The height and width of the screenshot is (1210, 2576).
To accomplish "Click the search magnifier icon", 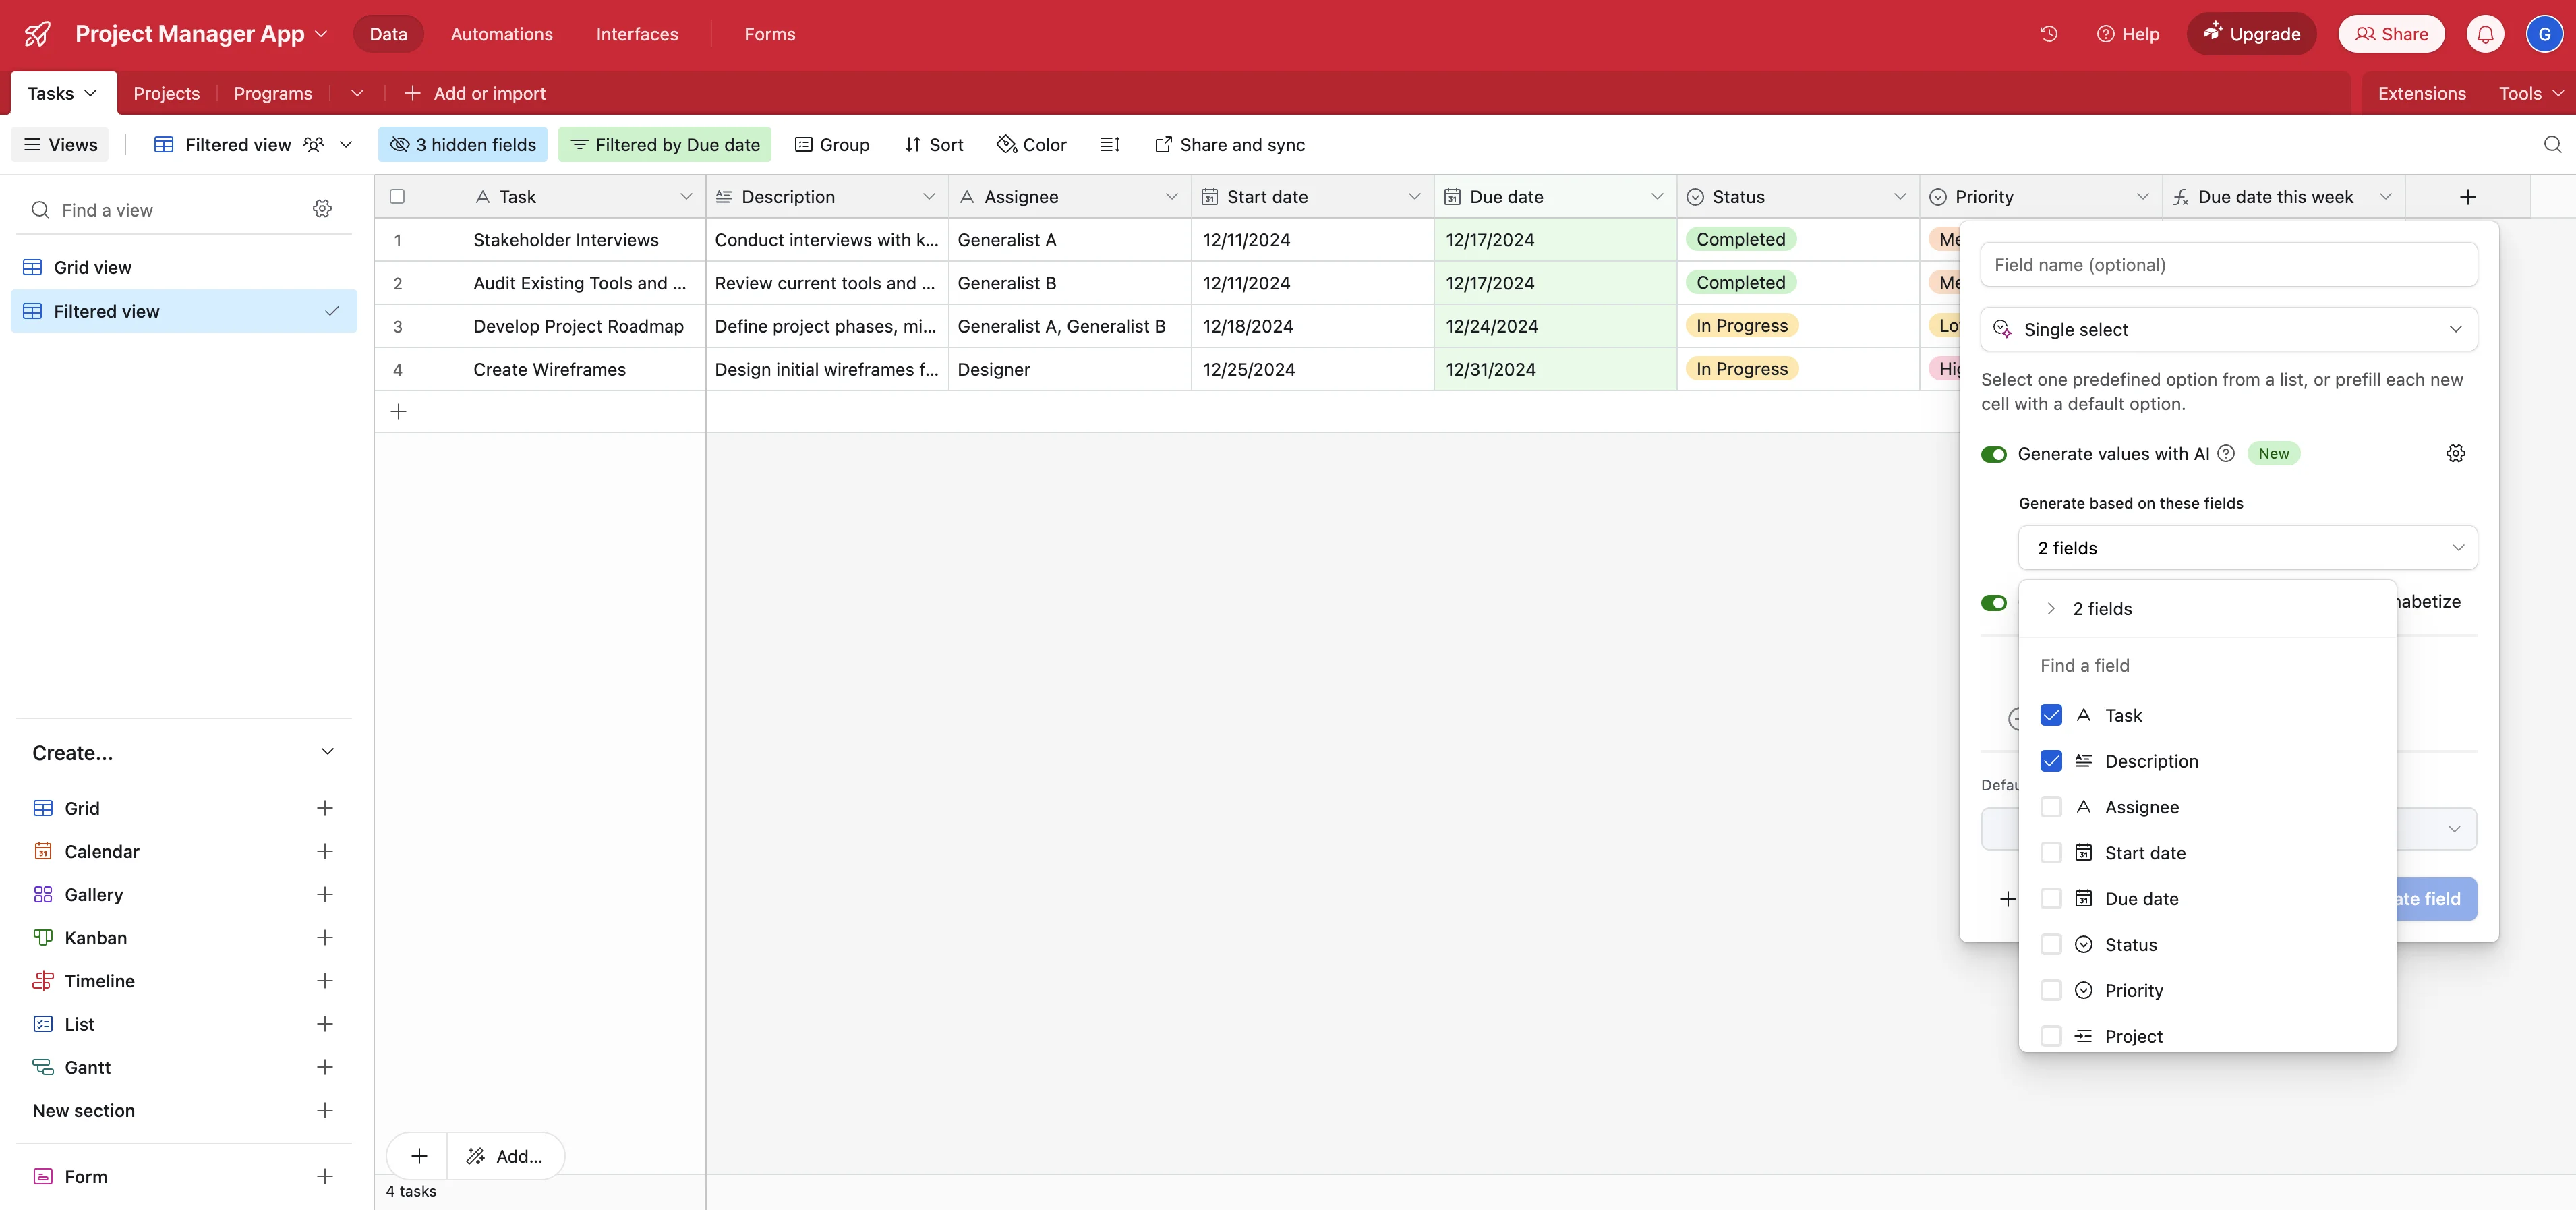I will coord(2552,145).
